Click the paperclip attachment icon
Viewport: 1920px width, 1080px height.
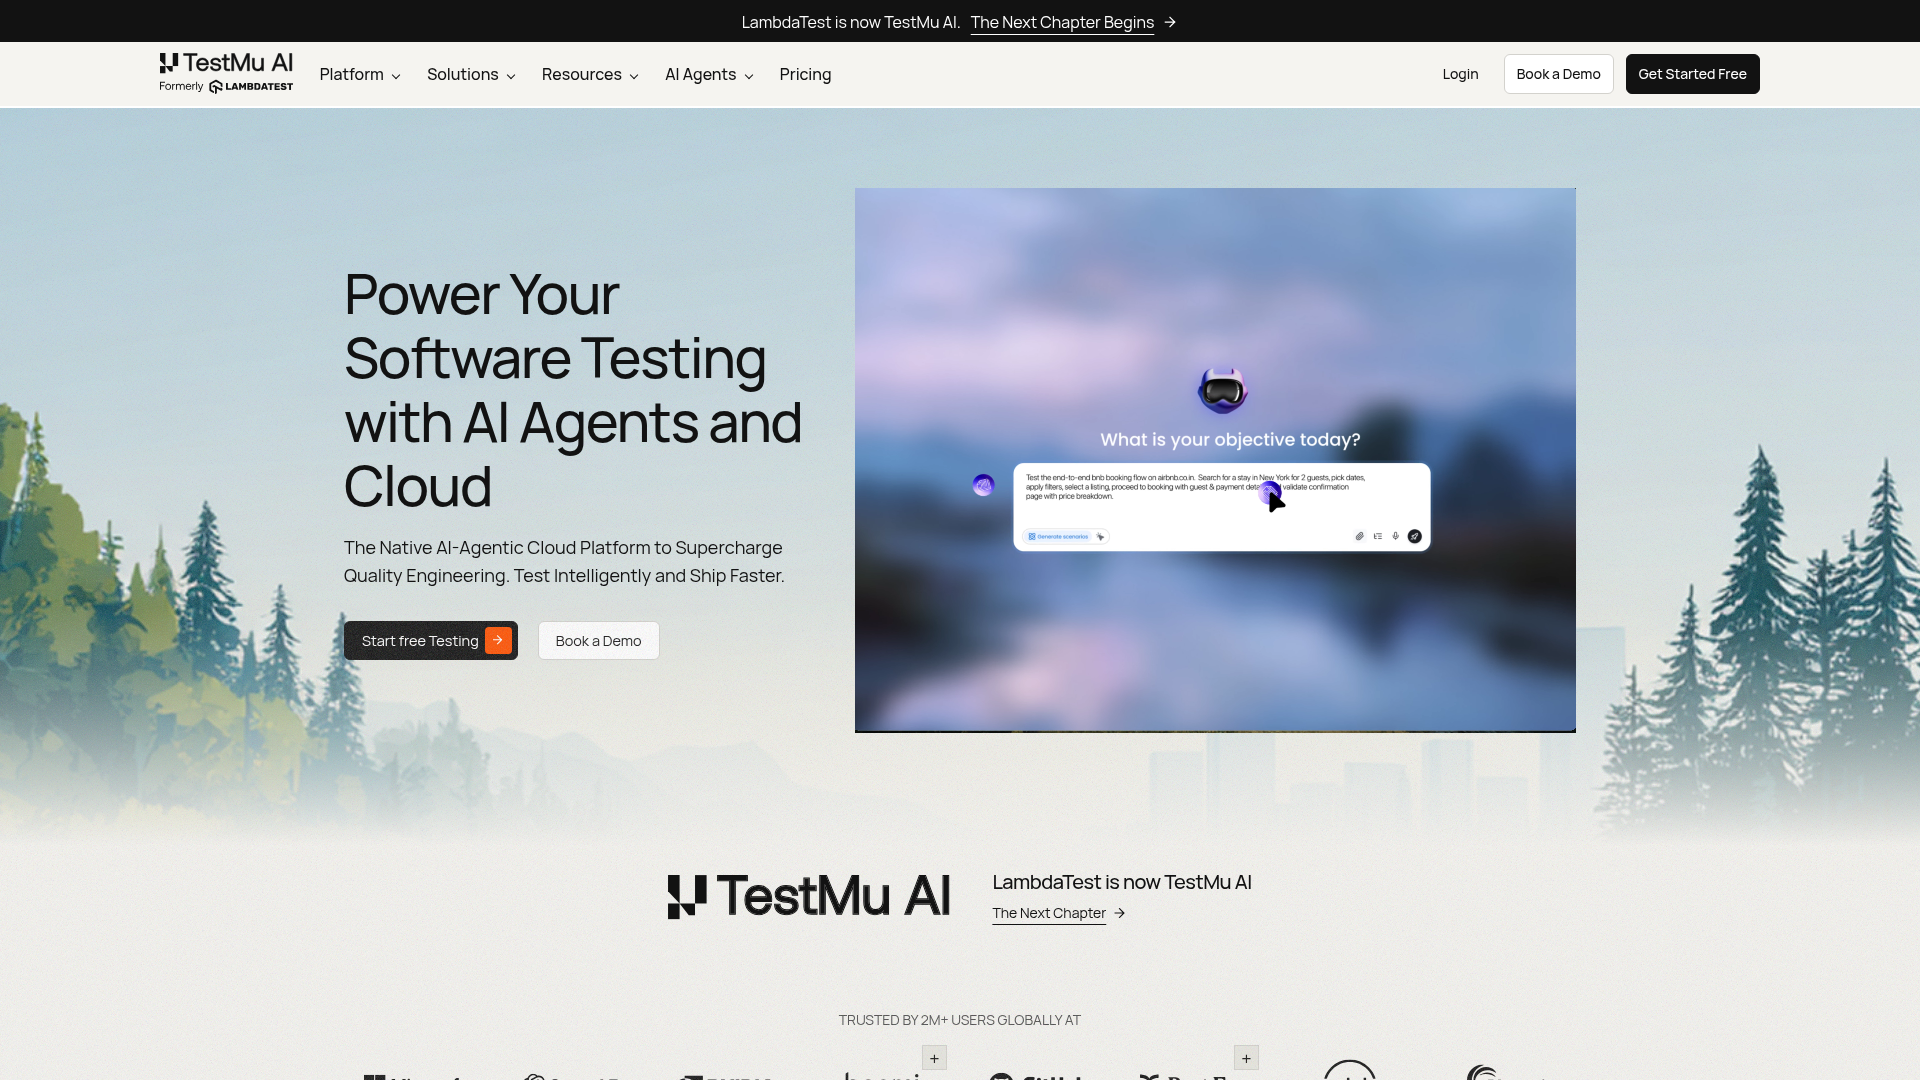click(1359, 537)
